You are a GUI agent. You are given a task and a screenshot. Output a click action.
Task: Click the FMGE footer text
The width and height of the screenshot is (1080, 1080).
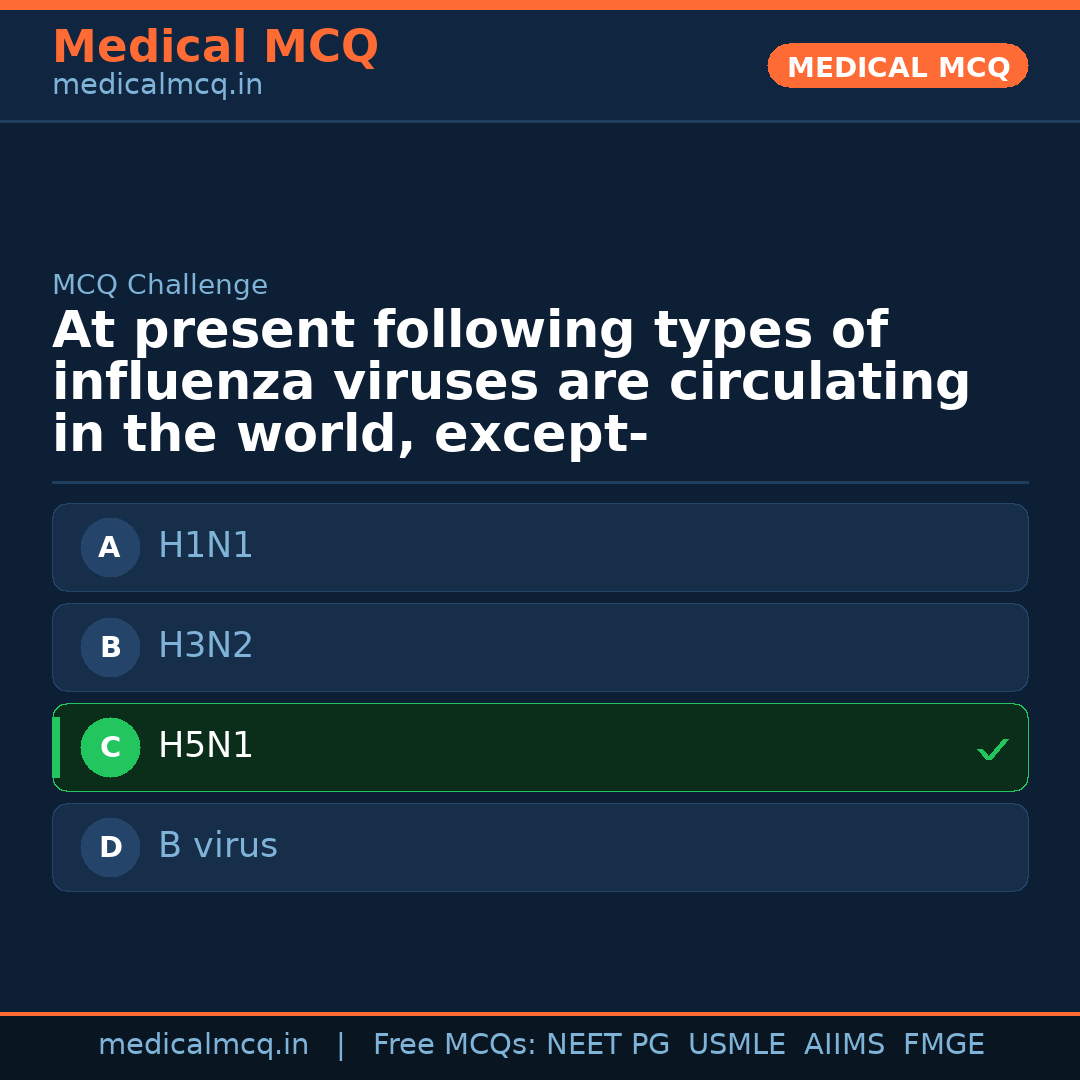coord(943,1045)
